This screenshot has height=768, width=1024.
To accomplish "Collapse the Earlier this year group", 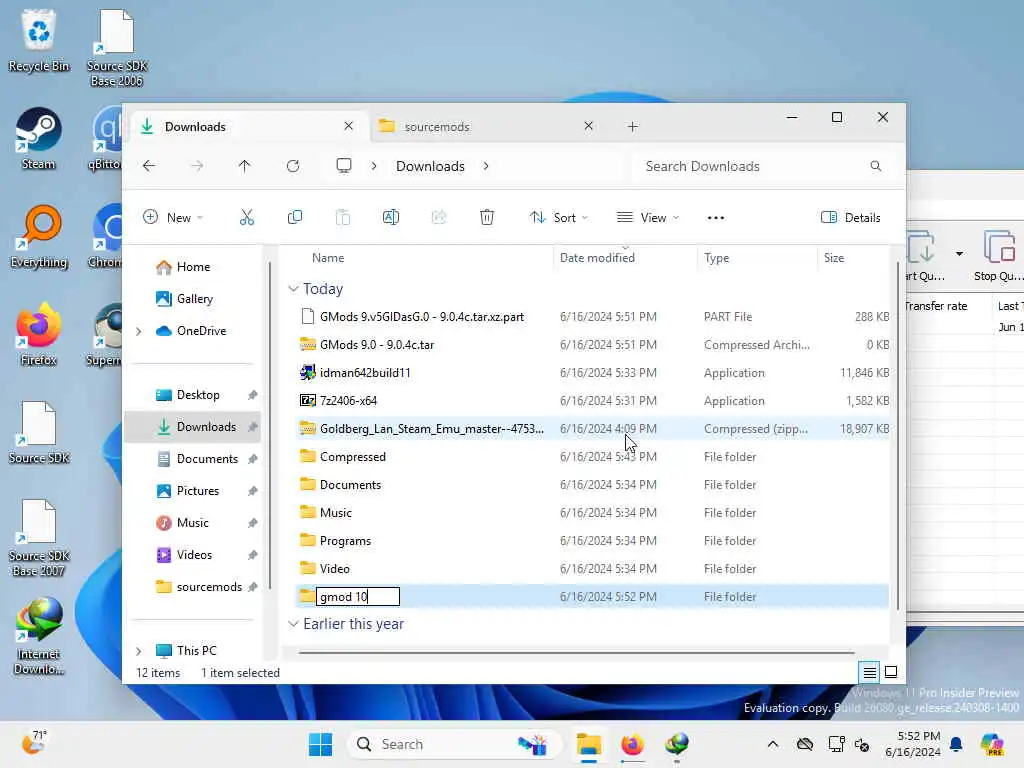I will (x=293, y=624).
